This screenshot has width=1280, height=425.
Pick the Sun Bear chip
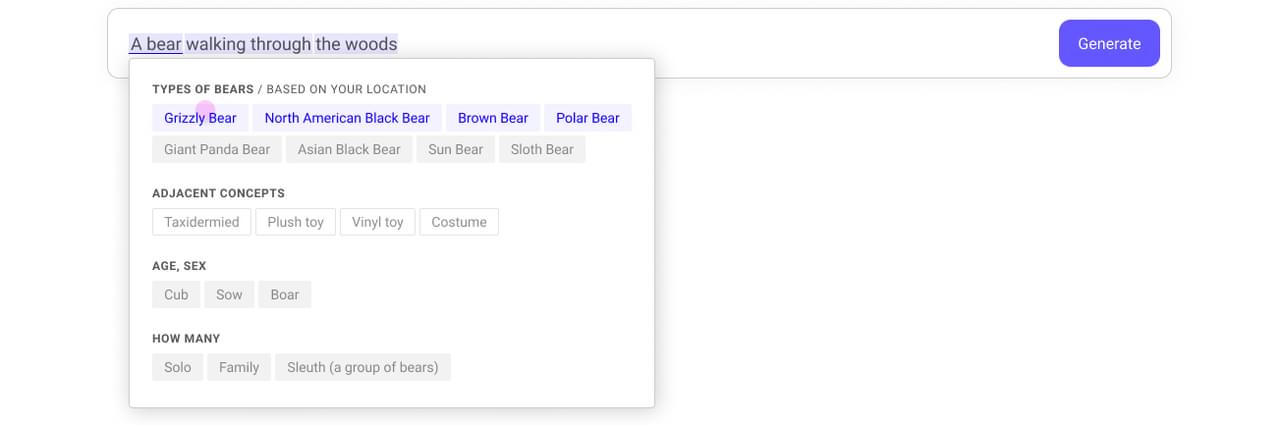point(455,150)
